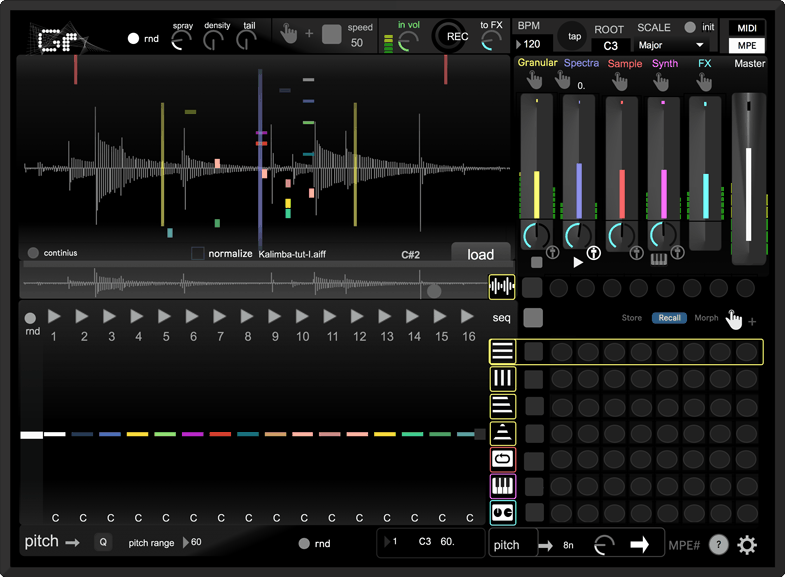Expand the pitch range value arrow
This screenshot has width=785, height=577.
click(x=184, y=543)
